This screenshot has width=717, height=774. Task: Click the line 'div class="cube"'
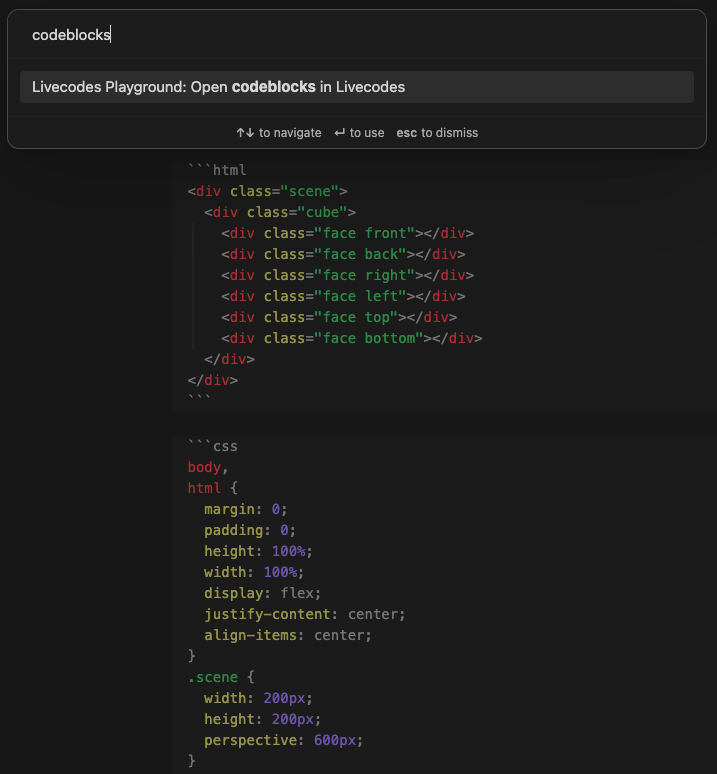pos(280,212)
